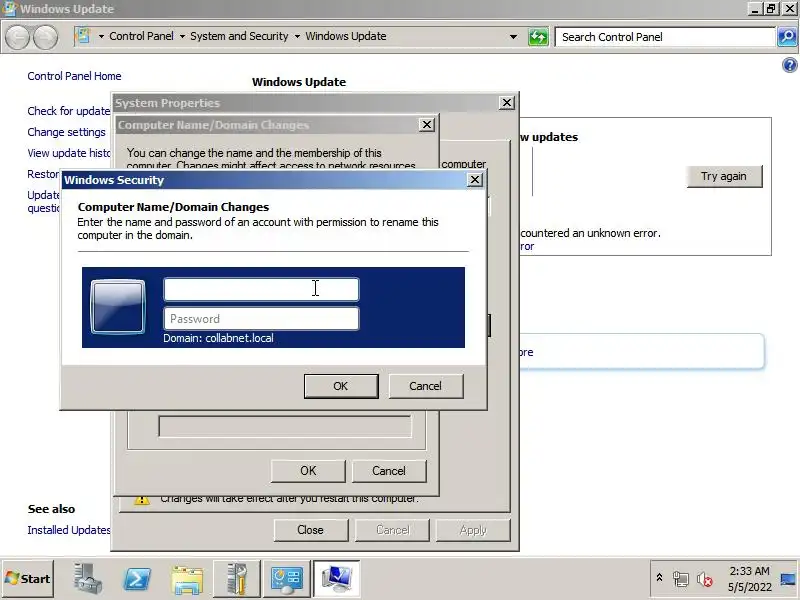Open the toolbox-and-wrench taskbar icon
The height and width of the screenshot is (600, 800).
(x=237, y=579)
